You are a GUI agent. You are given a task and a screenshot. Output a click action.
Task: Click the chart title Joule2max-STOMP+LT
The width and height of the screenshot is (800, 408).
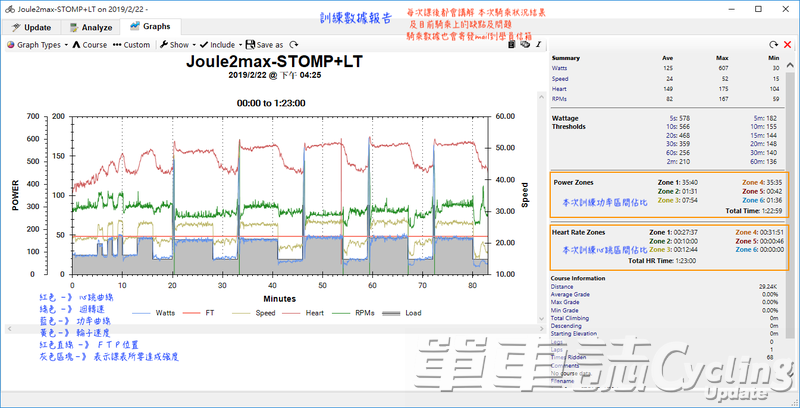[x=274, y=62]
